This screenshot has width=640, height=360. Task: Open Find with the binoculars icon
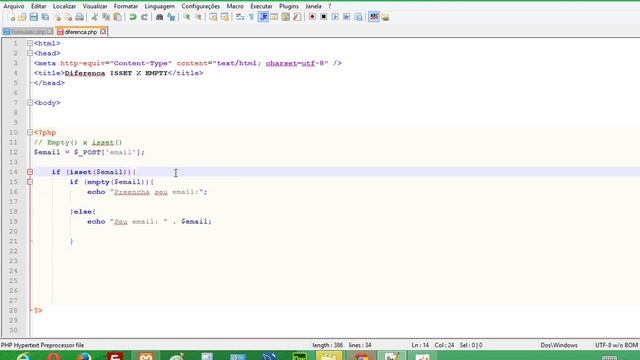pos(159,17)
